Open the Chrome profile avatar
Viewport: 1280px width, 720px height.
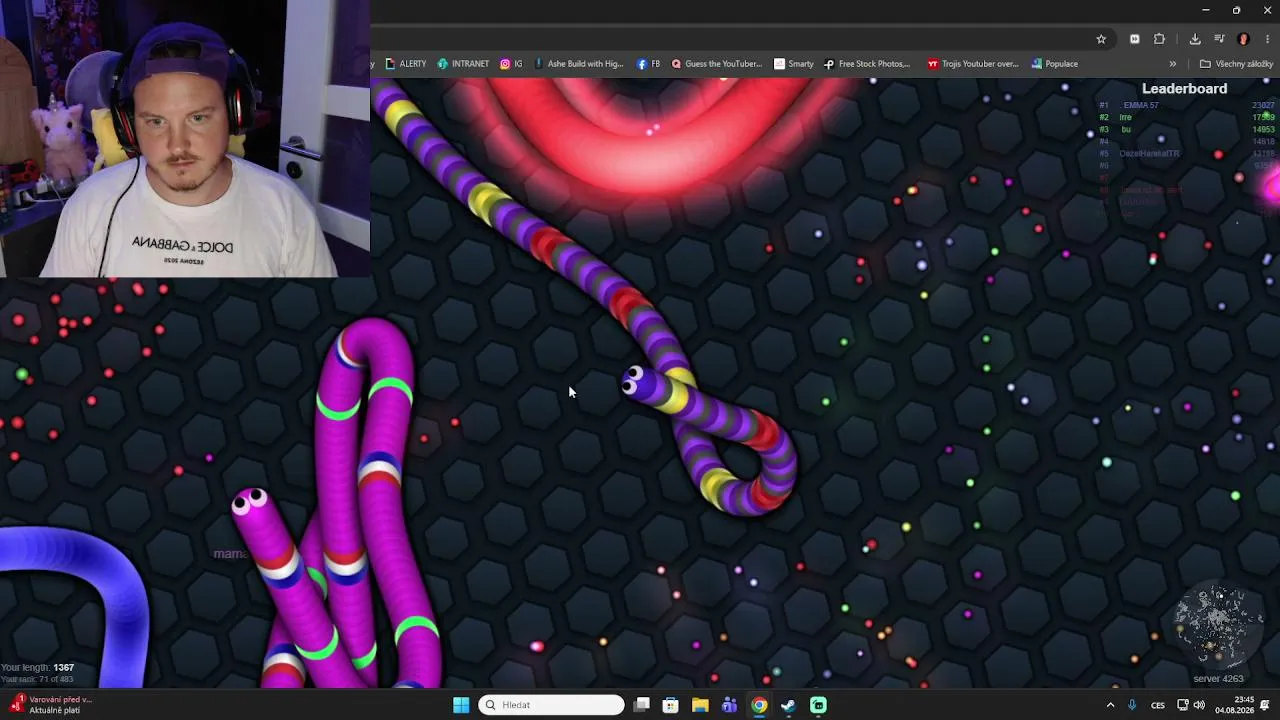pos(1244,39)
